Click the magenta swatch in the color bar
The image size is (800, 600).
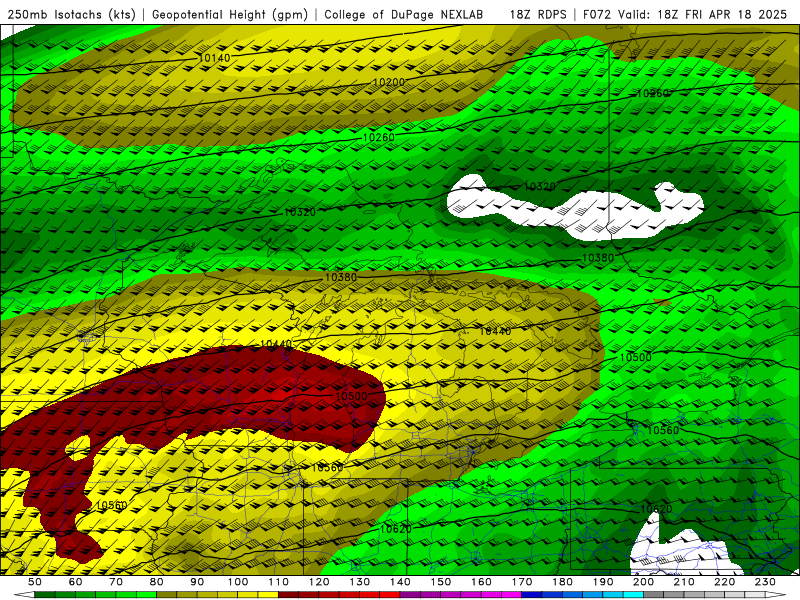click(x=512, y=595)
